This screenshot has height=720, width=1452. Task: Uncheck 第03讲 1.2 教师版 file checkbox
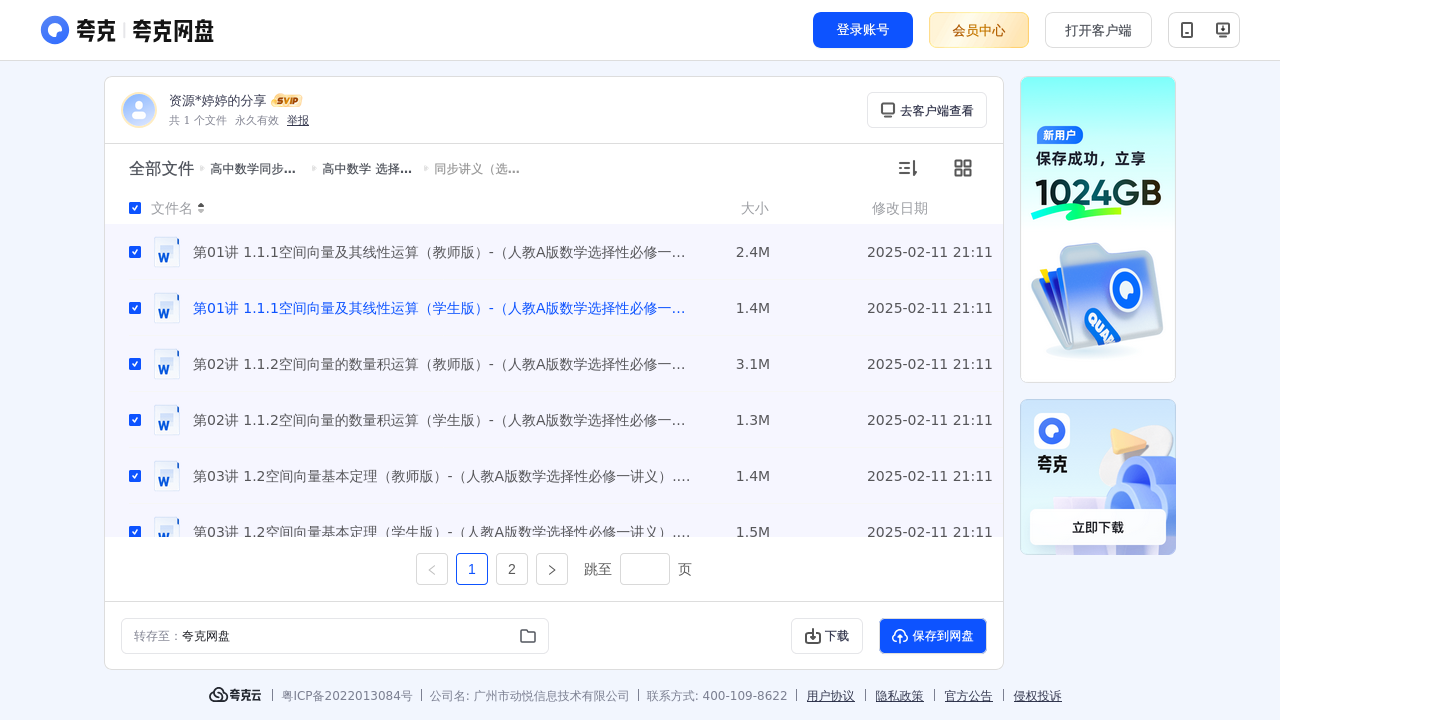click(x=135, y=476)
